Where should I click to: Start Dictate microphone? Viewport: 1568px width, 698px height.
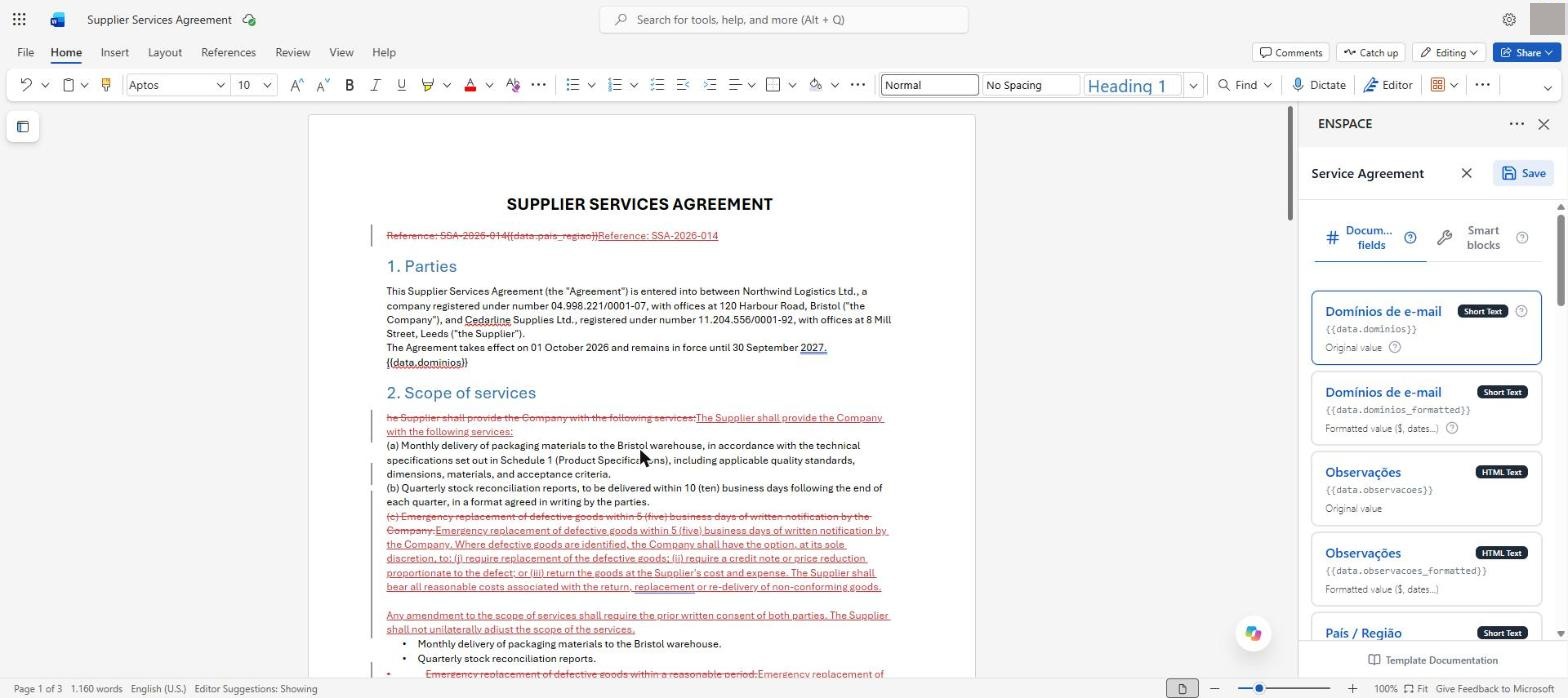click(1319, 85)
